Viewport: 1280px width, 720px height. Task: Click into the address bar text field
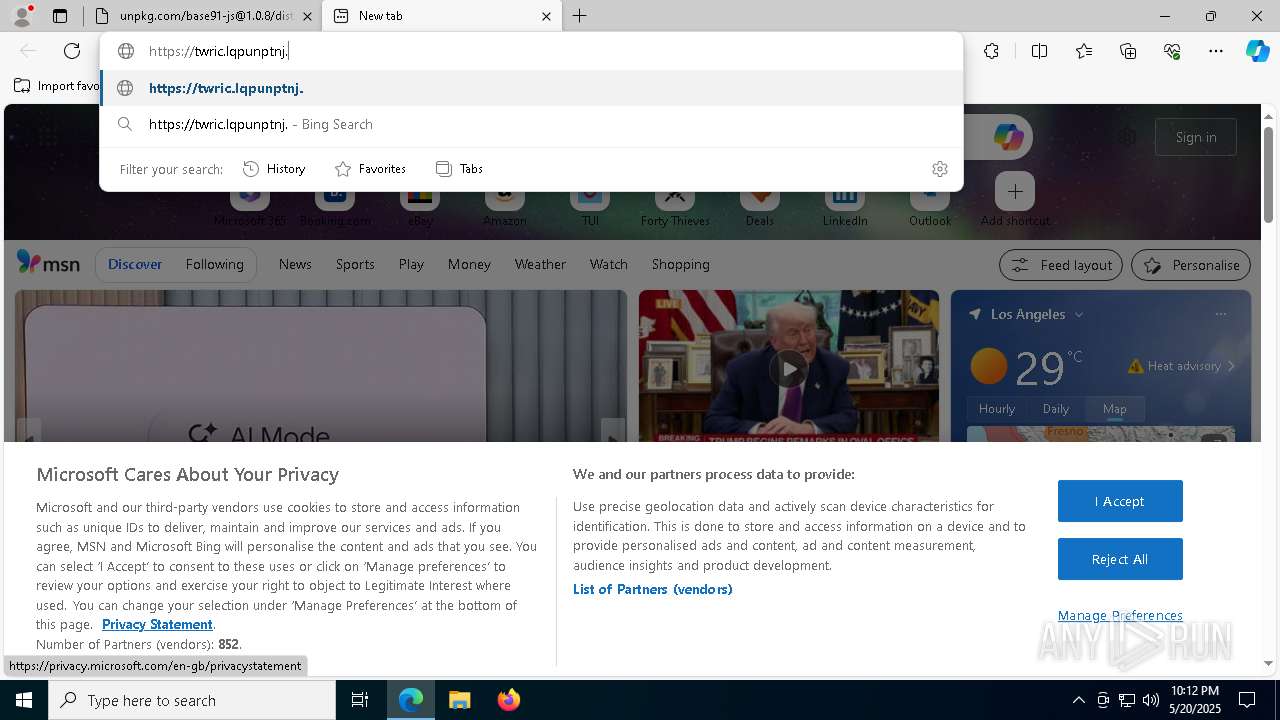(x=531, y=51)
